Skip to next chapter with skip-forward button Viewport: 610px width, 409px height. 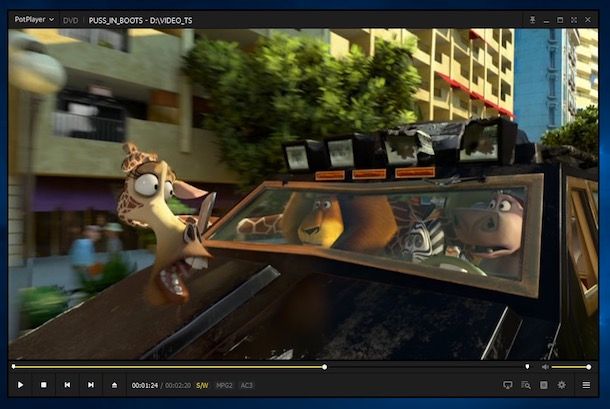tap(91, 385)
